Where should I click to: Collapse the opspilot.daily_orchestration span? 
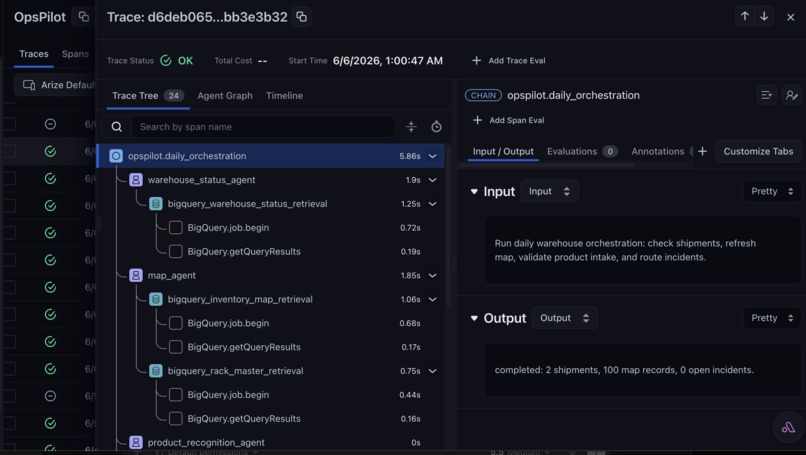pos(433,156)
